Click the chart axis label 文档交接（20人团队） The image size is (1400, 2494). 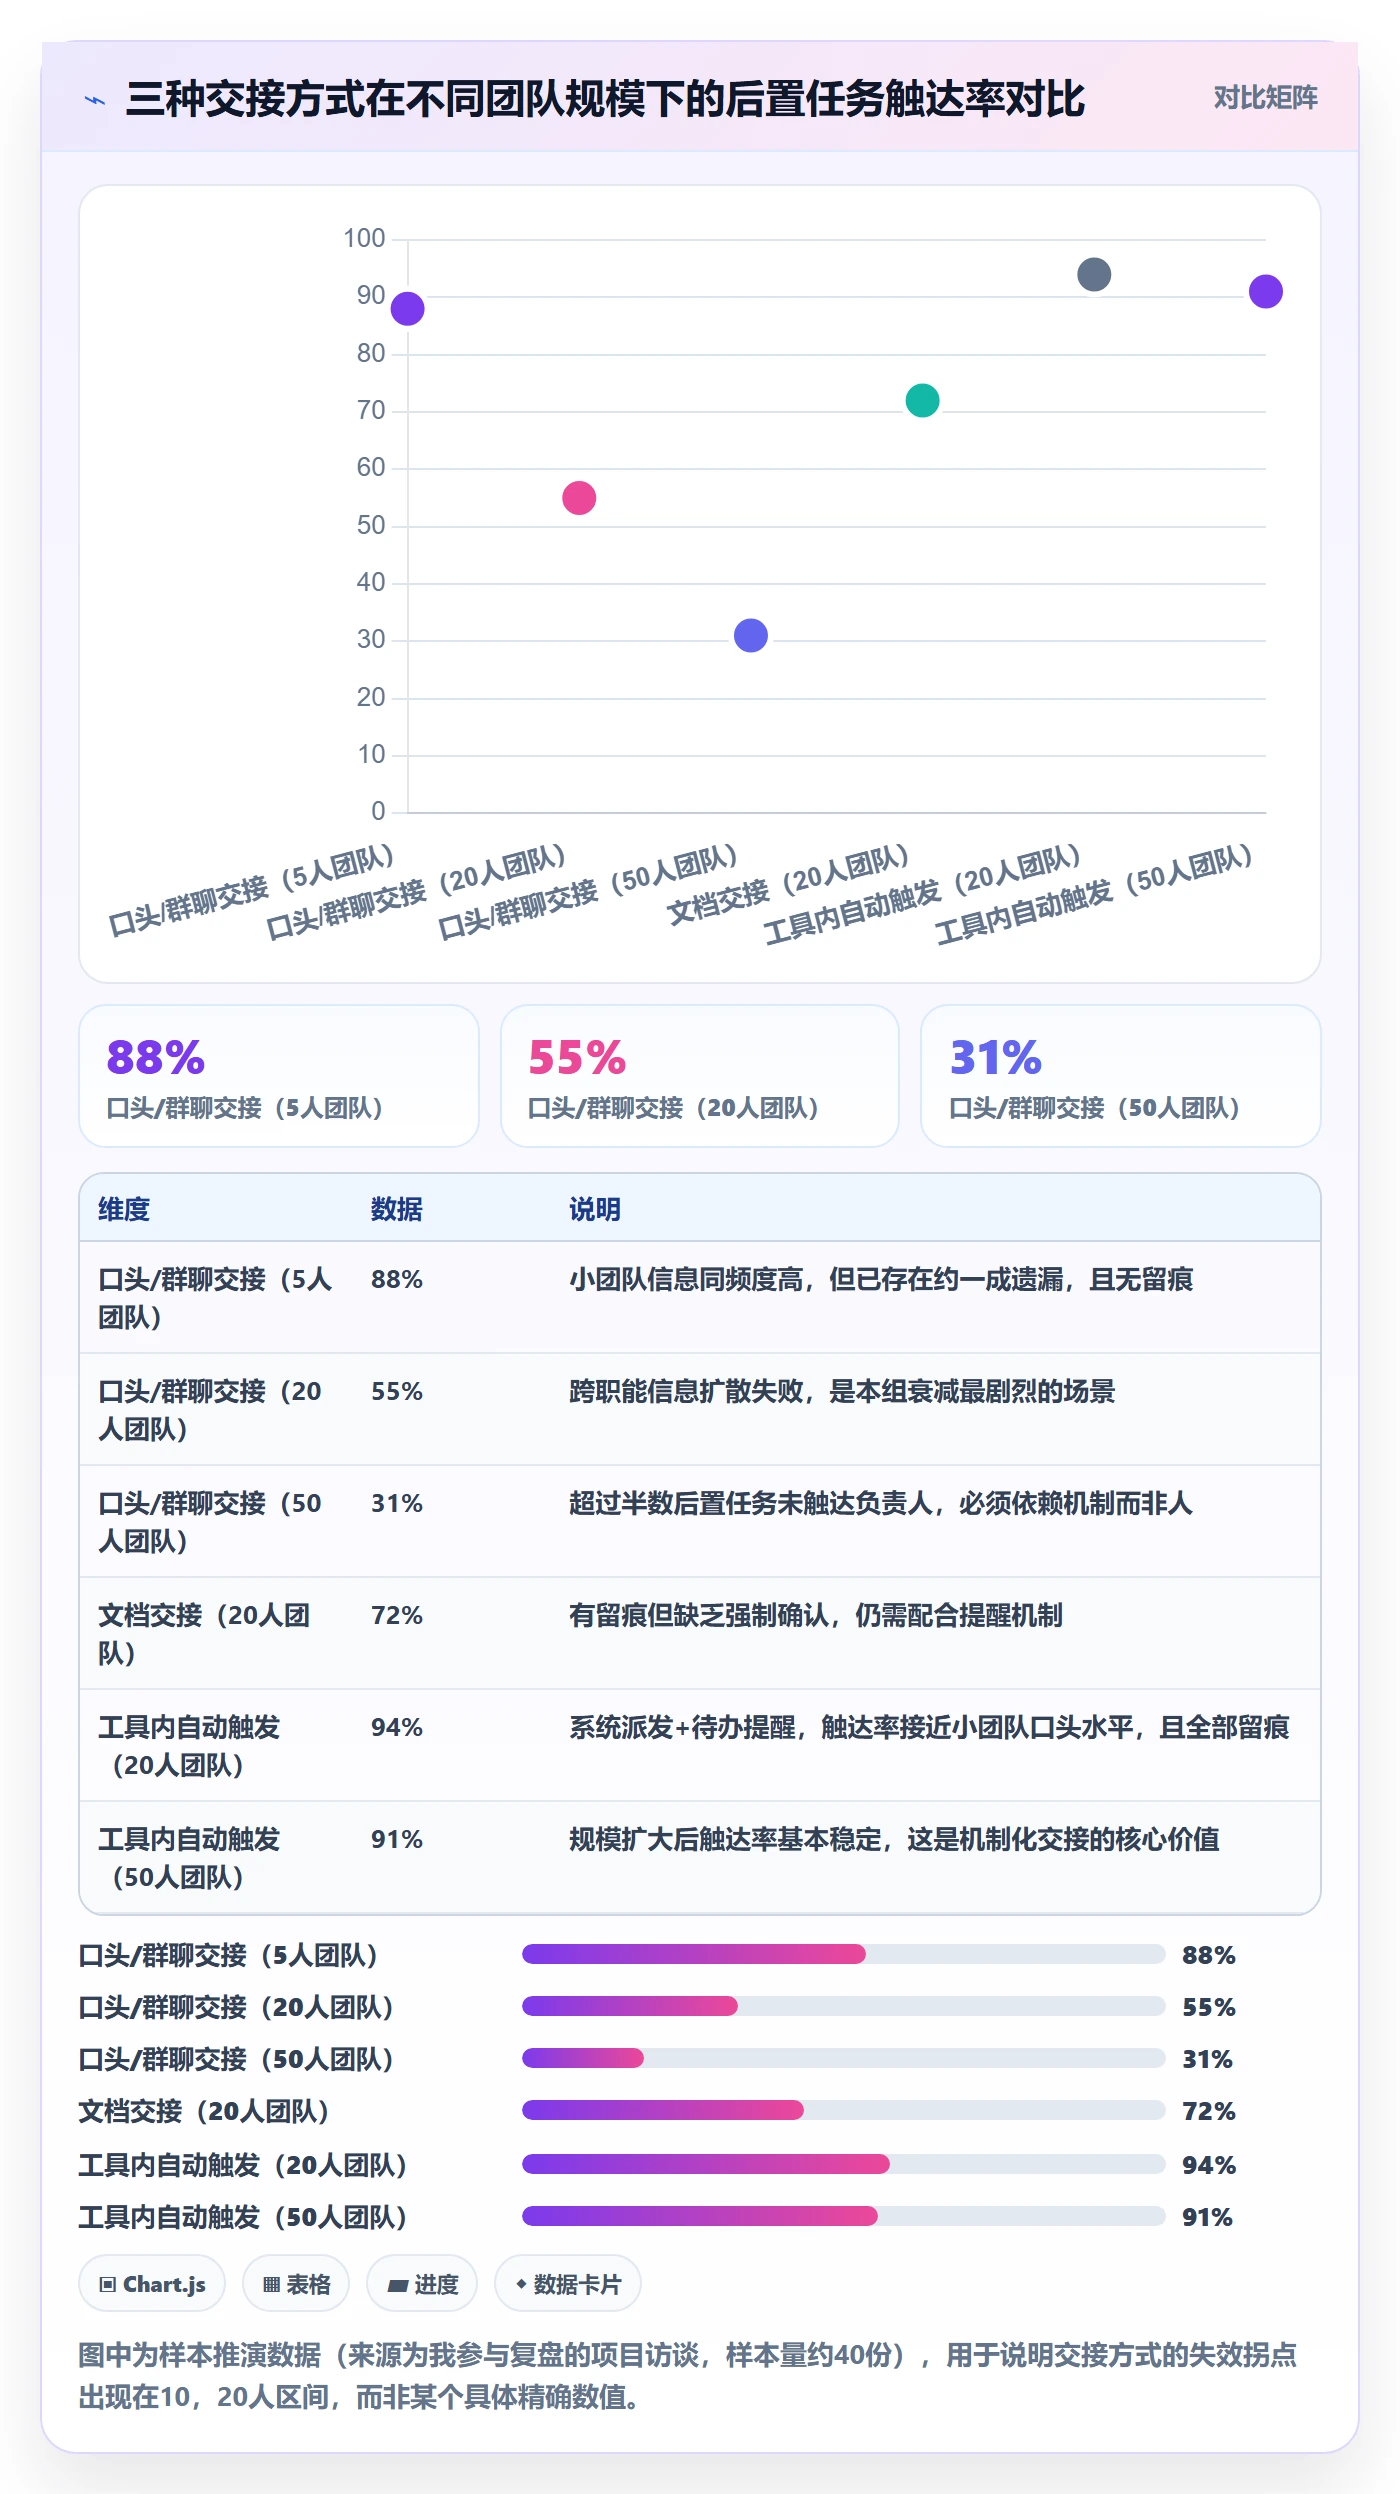[788, 884]
